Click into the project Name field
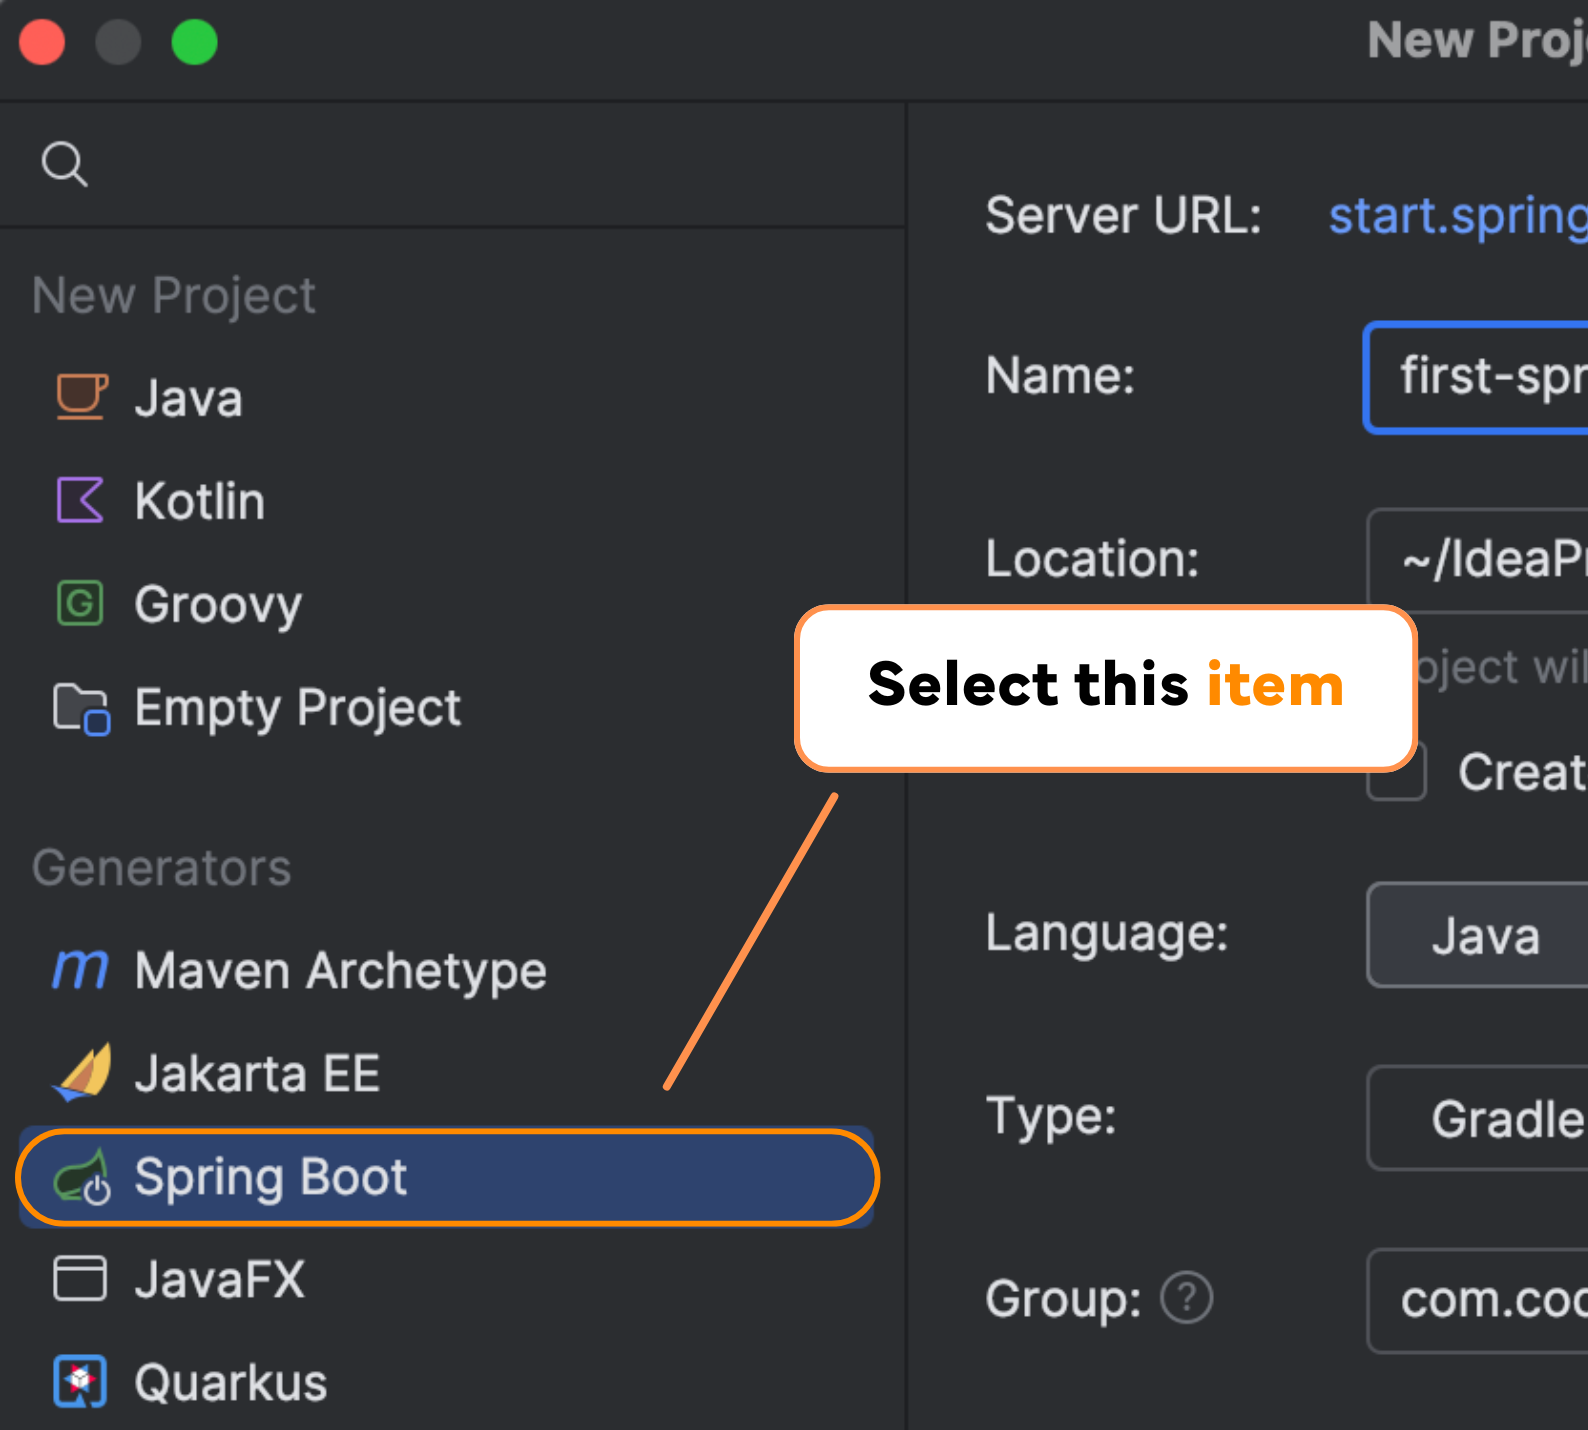The height and width of the screenshot is (1430, 1588). tap(1477, 377)
